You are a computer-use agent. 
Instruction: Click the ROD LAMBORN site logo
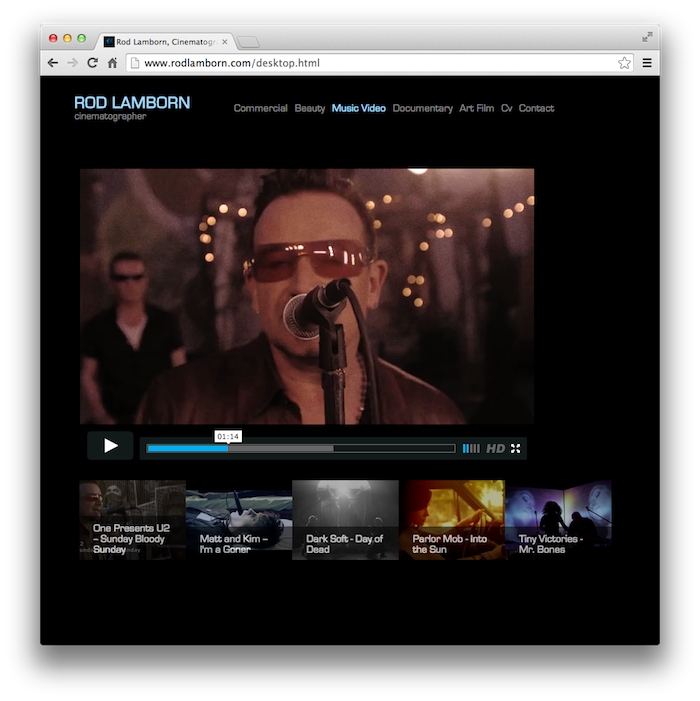tap(131, 103)
